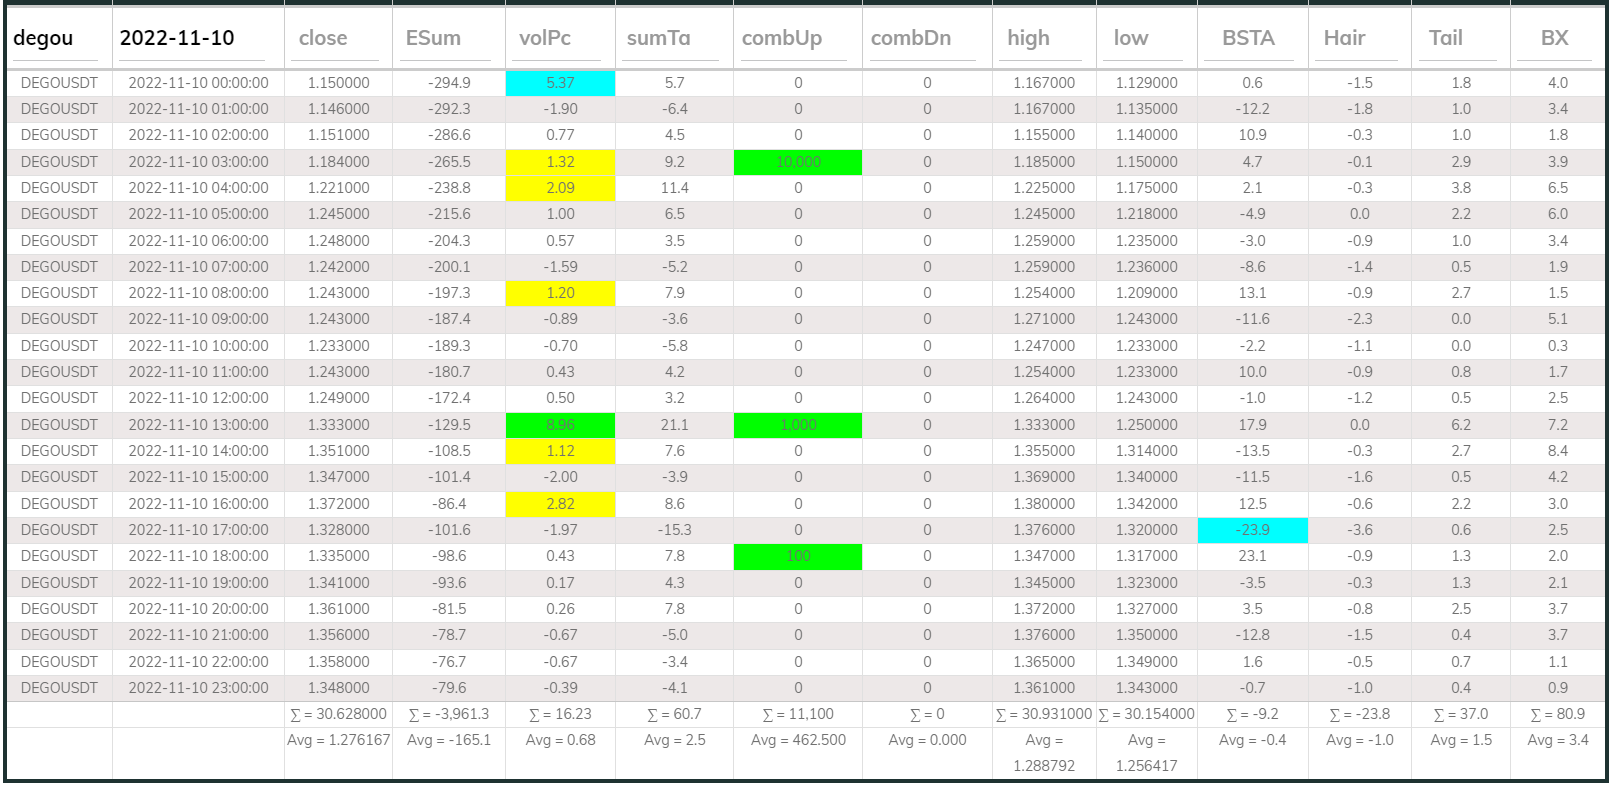Viewport: 1611px width, 785px height.
Task: Click the BX column filter box
Action: coord(1557,38)
